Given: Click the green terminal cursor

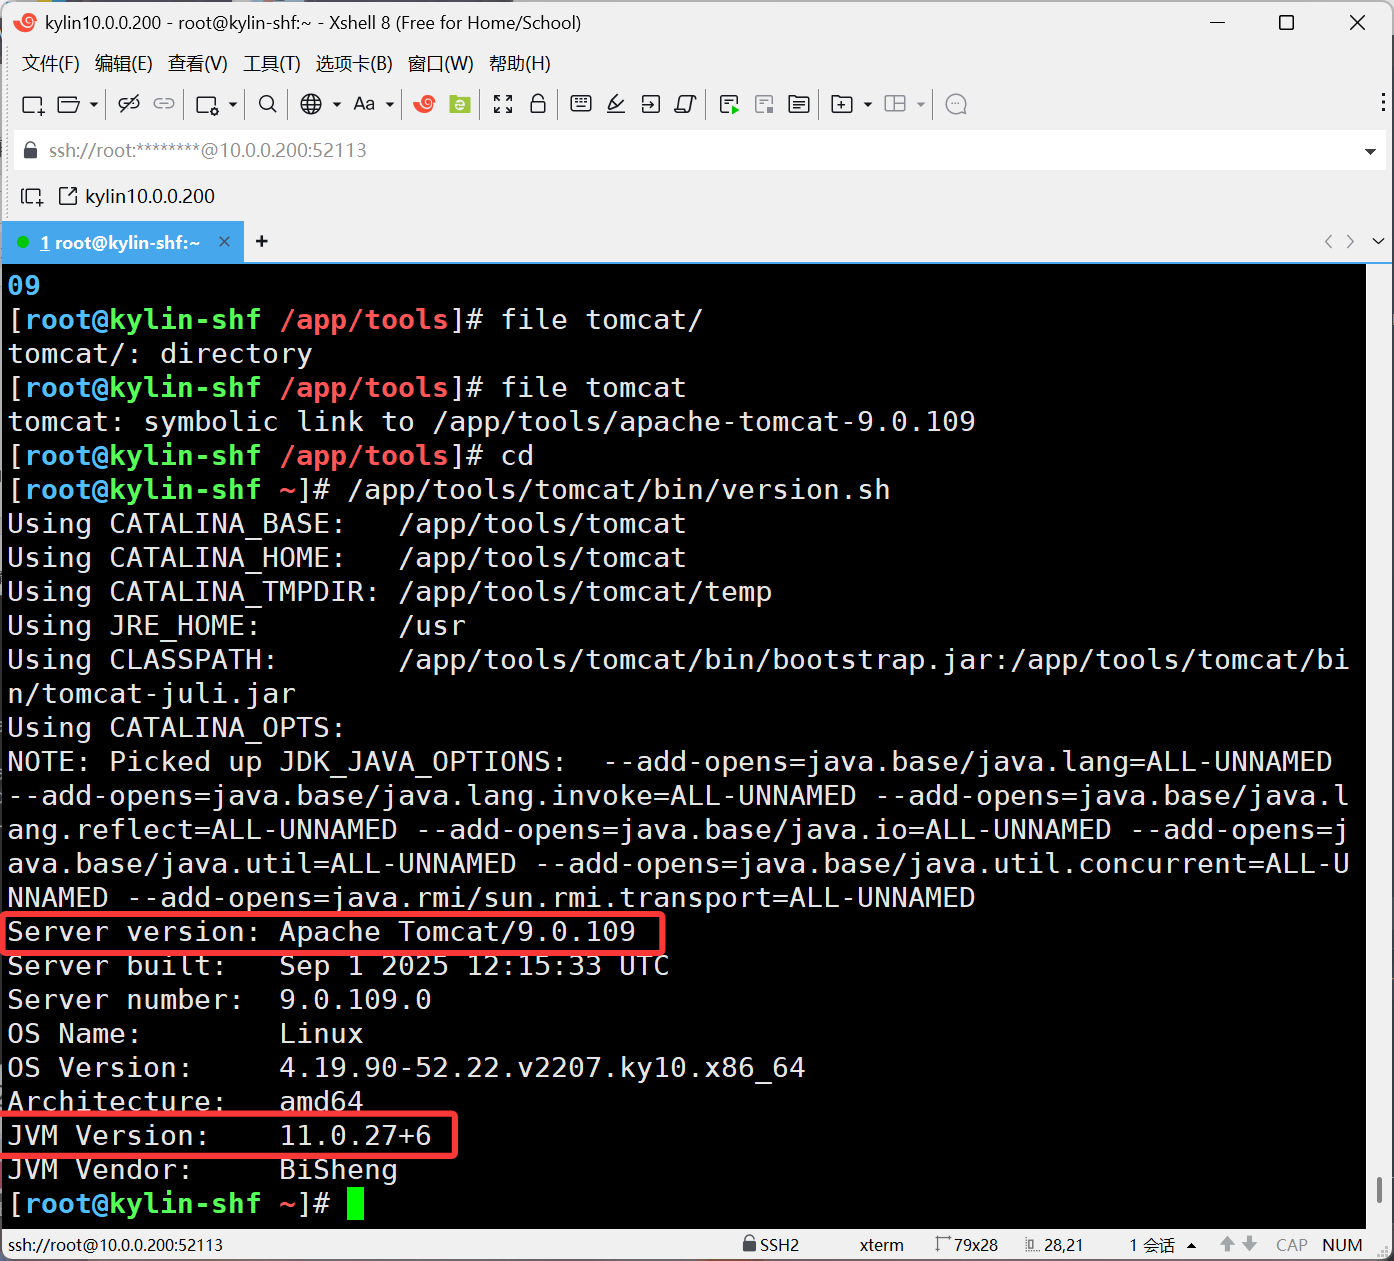Looking at the screenshot, I should [x=355, y=1203].
